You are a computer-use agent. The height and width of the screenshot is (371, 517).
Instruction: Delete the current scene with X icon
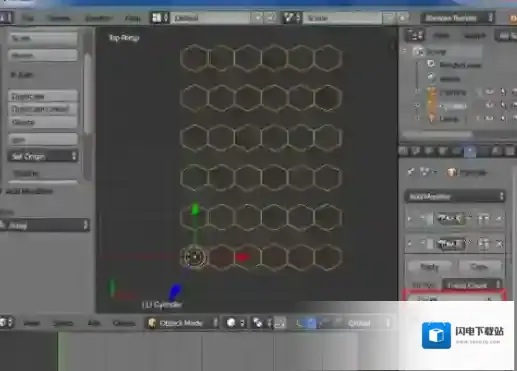(403, 18)
